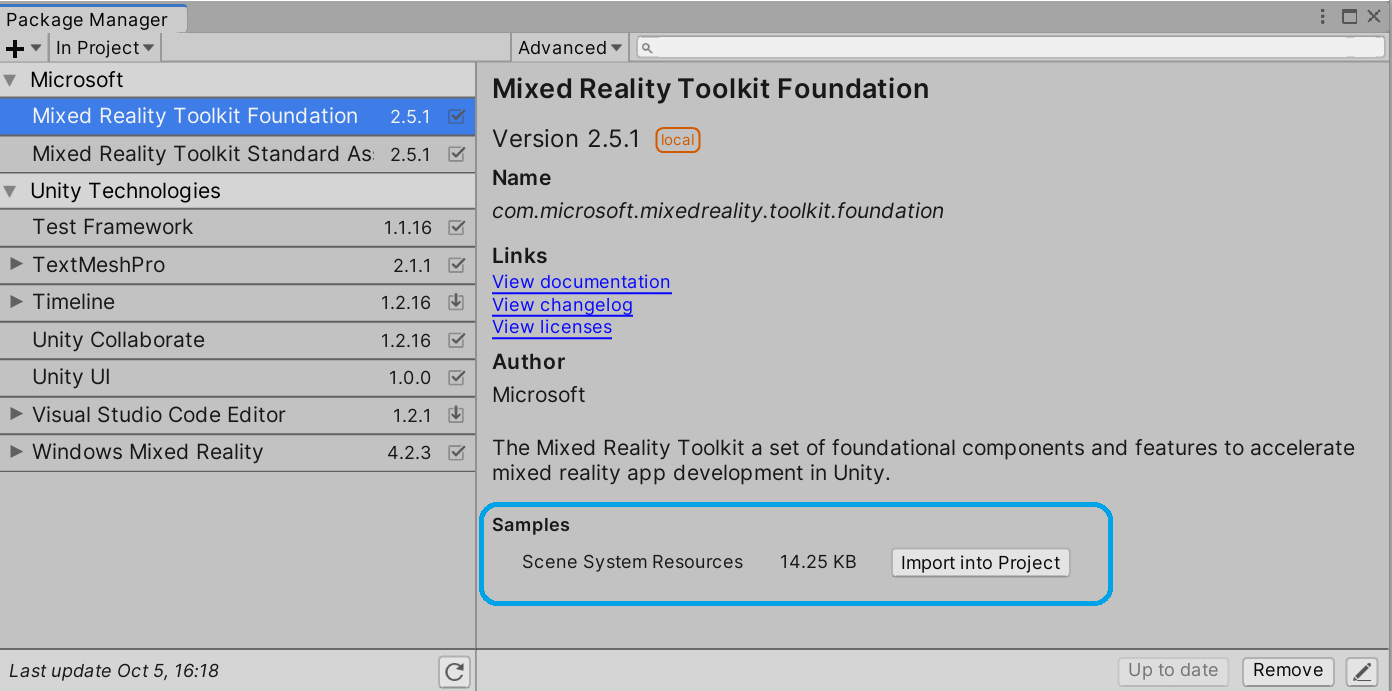Viewport: 1392px width, 691px height.
Task: Open the window options three-dot menu
Action: click(1323, 16)
